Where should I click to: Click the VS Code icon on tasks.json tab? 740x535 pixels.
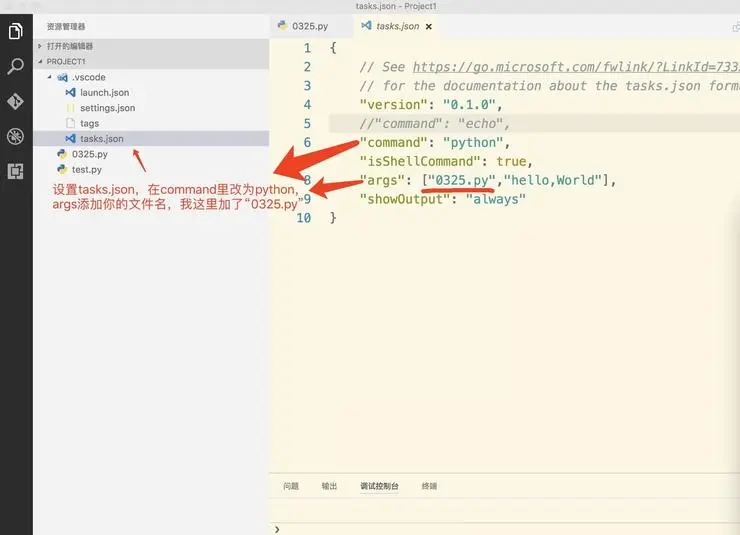coord(366,25)
